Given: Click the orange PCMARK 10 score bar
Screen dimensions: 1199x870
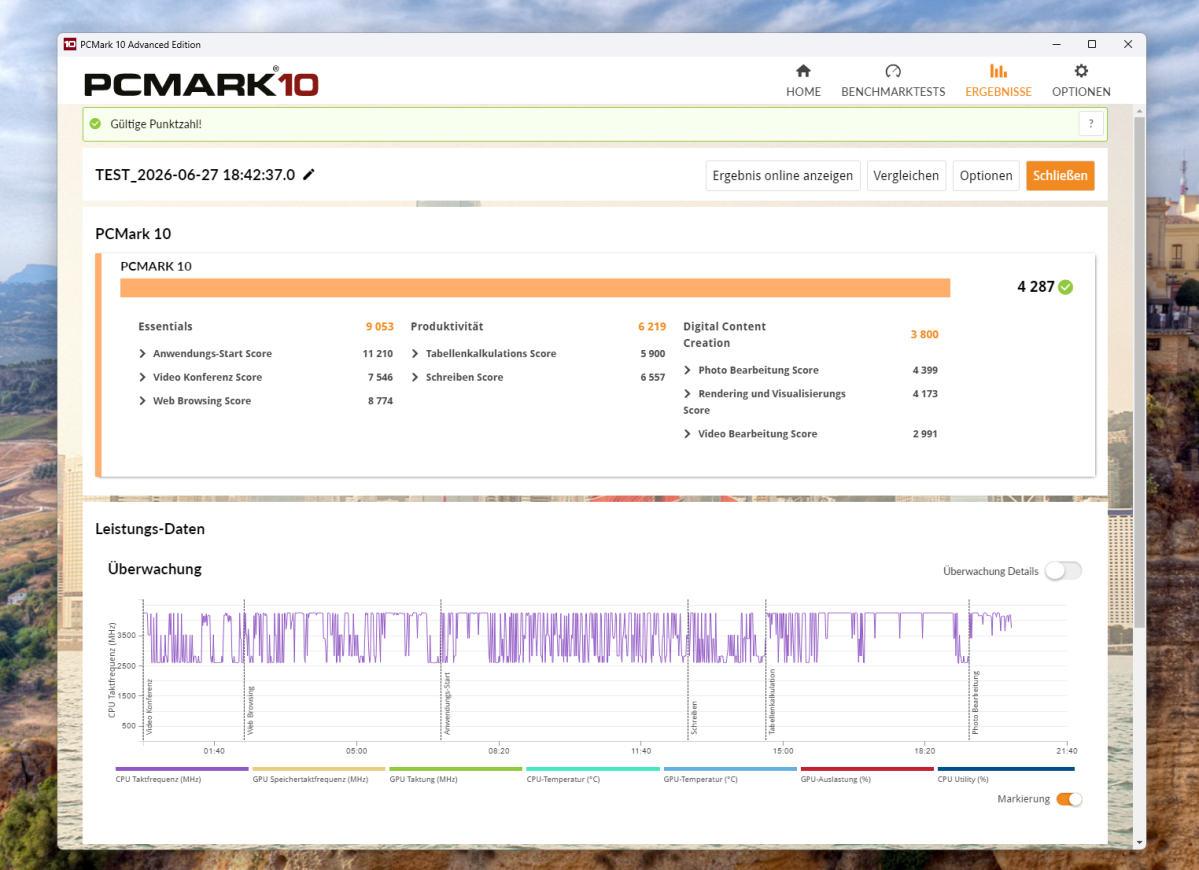Looking at the screenshot, I should (x=535, y=287).
